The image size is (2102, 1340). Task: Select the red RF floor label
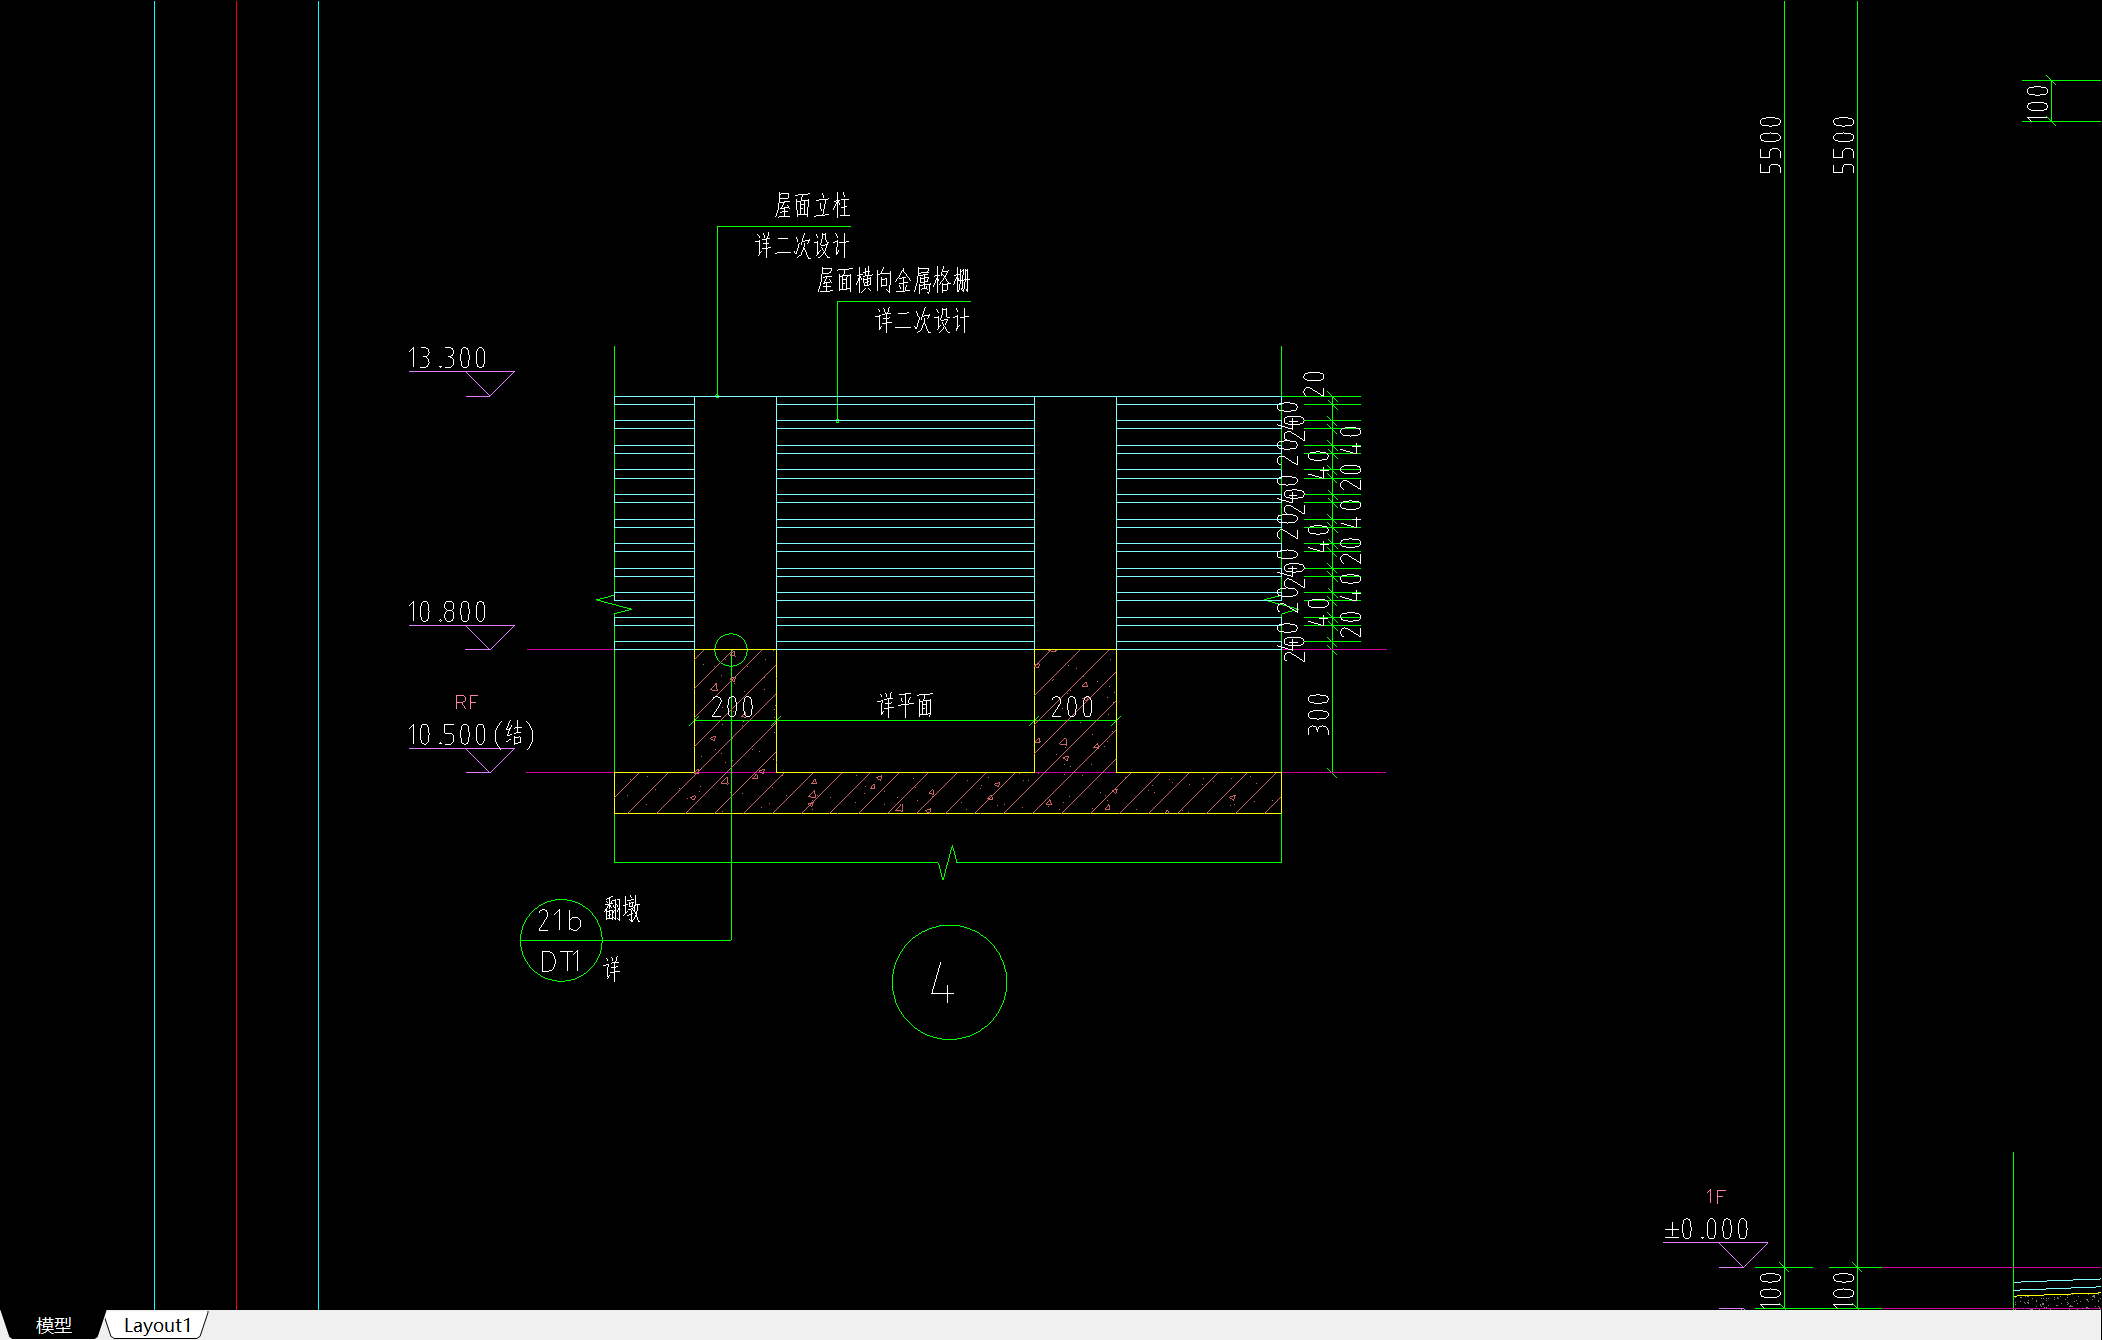tap(466, 702)
